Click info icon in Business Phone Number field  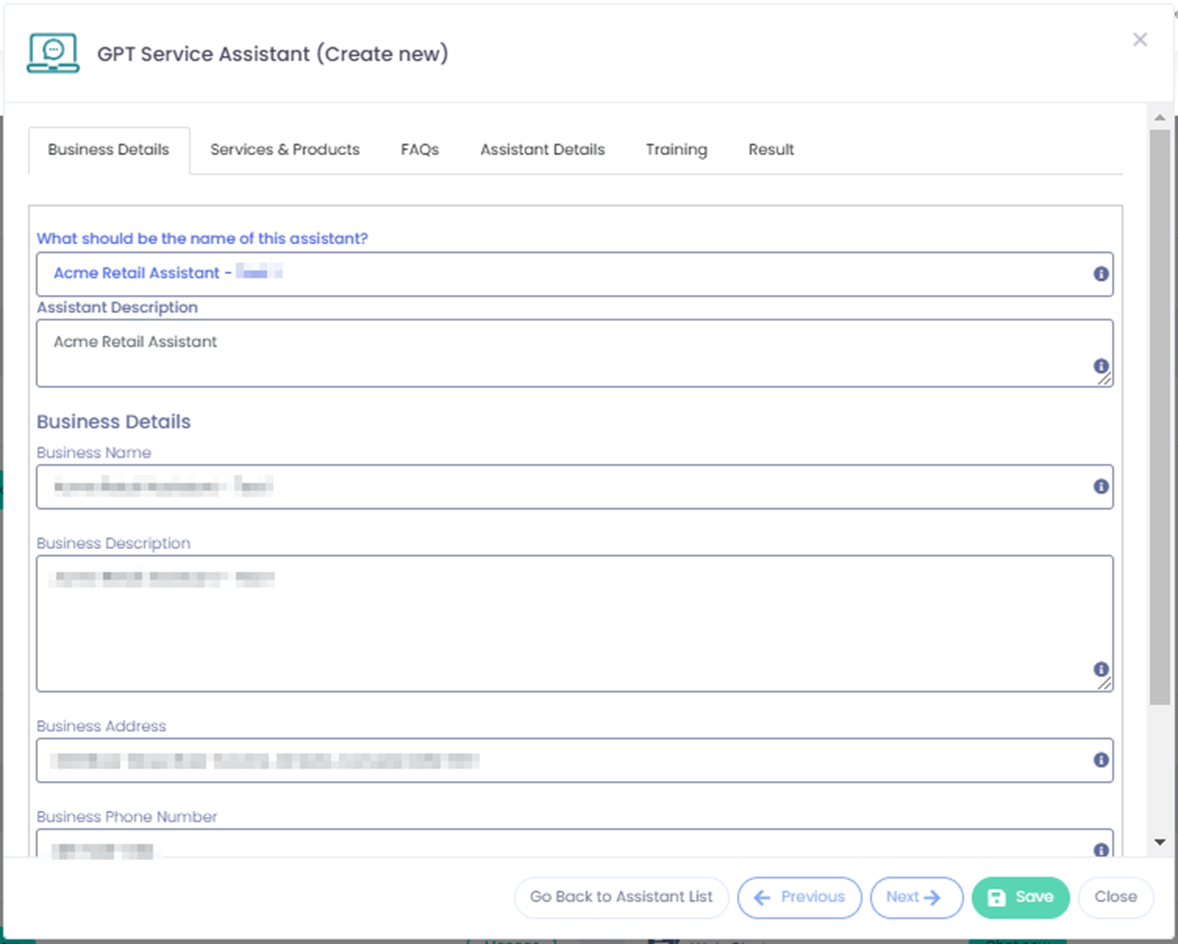1101,850
